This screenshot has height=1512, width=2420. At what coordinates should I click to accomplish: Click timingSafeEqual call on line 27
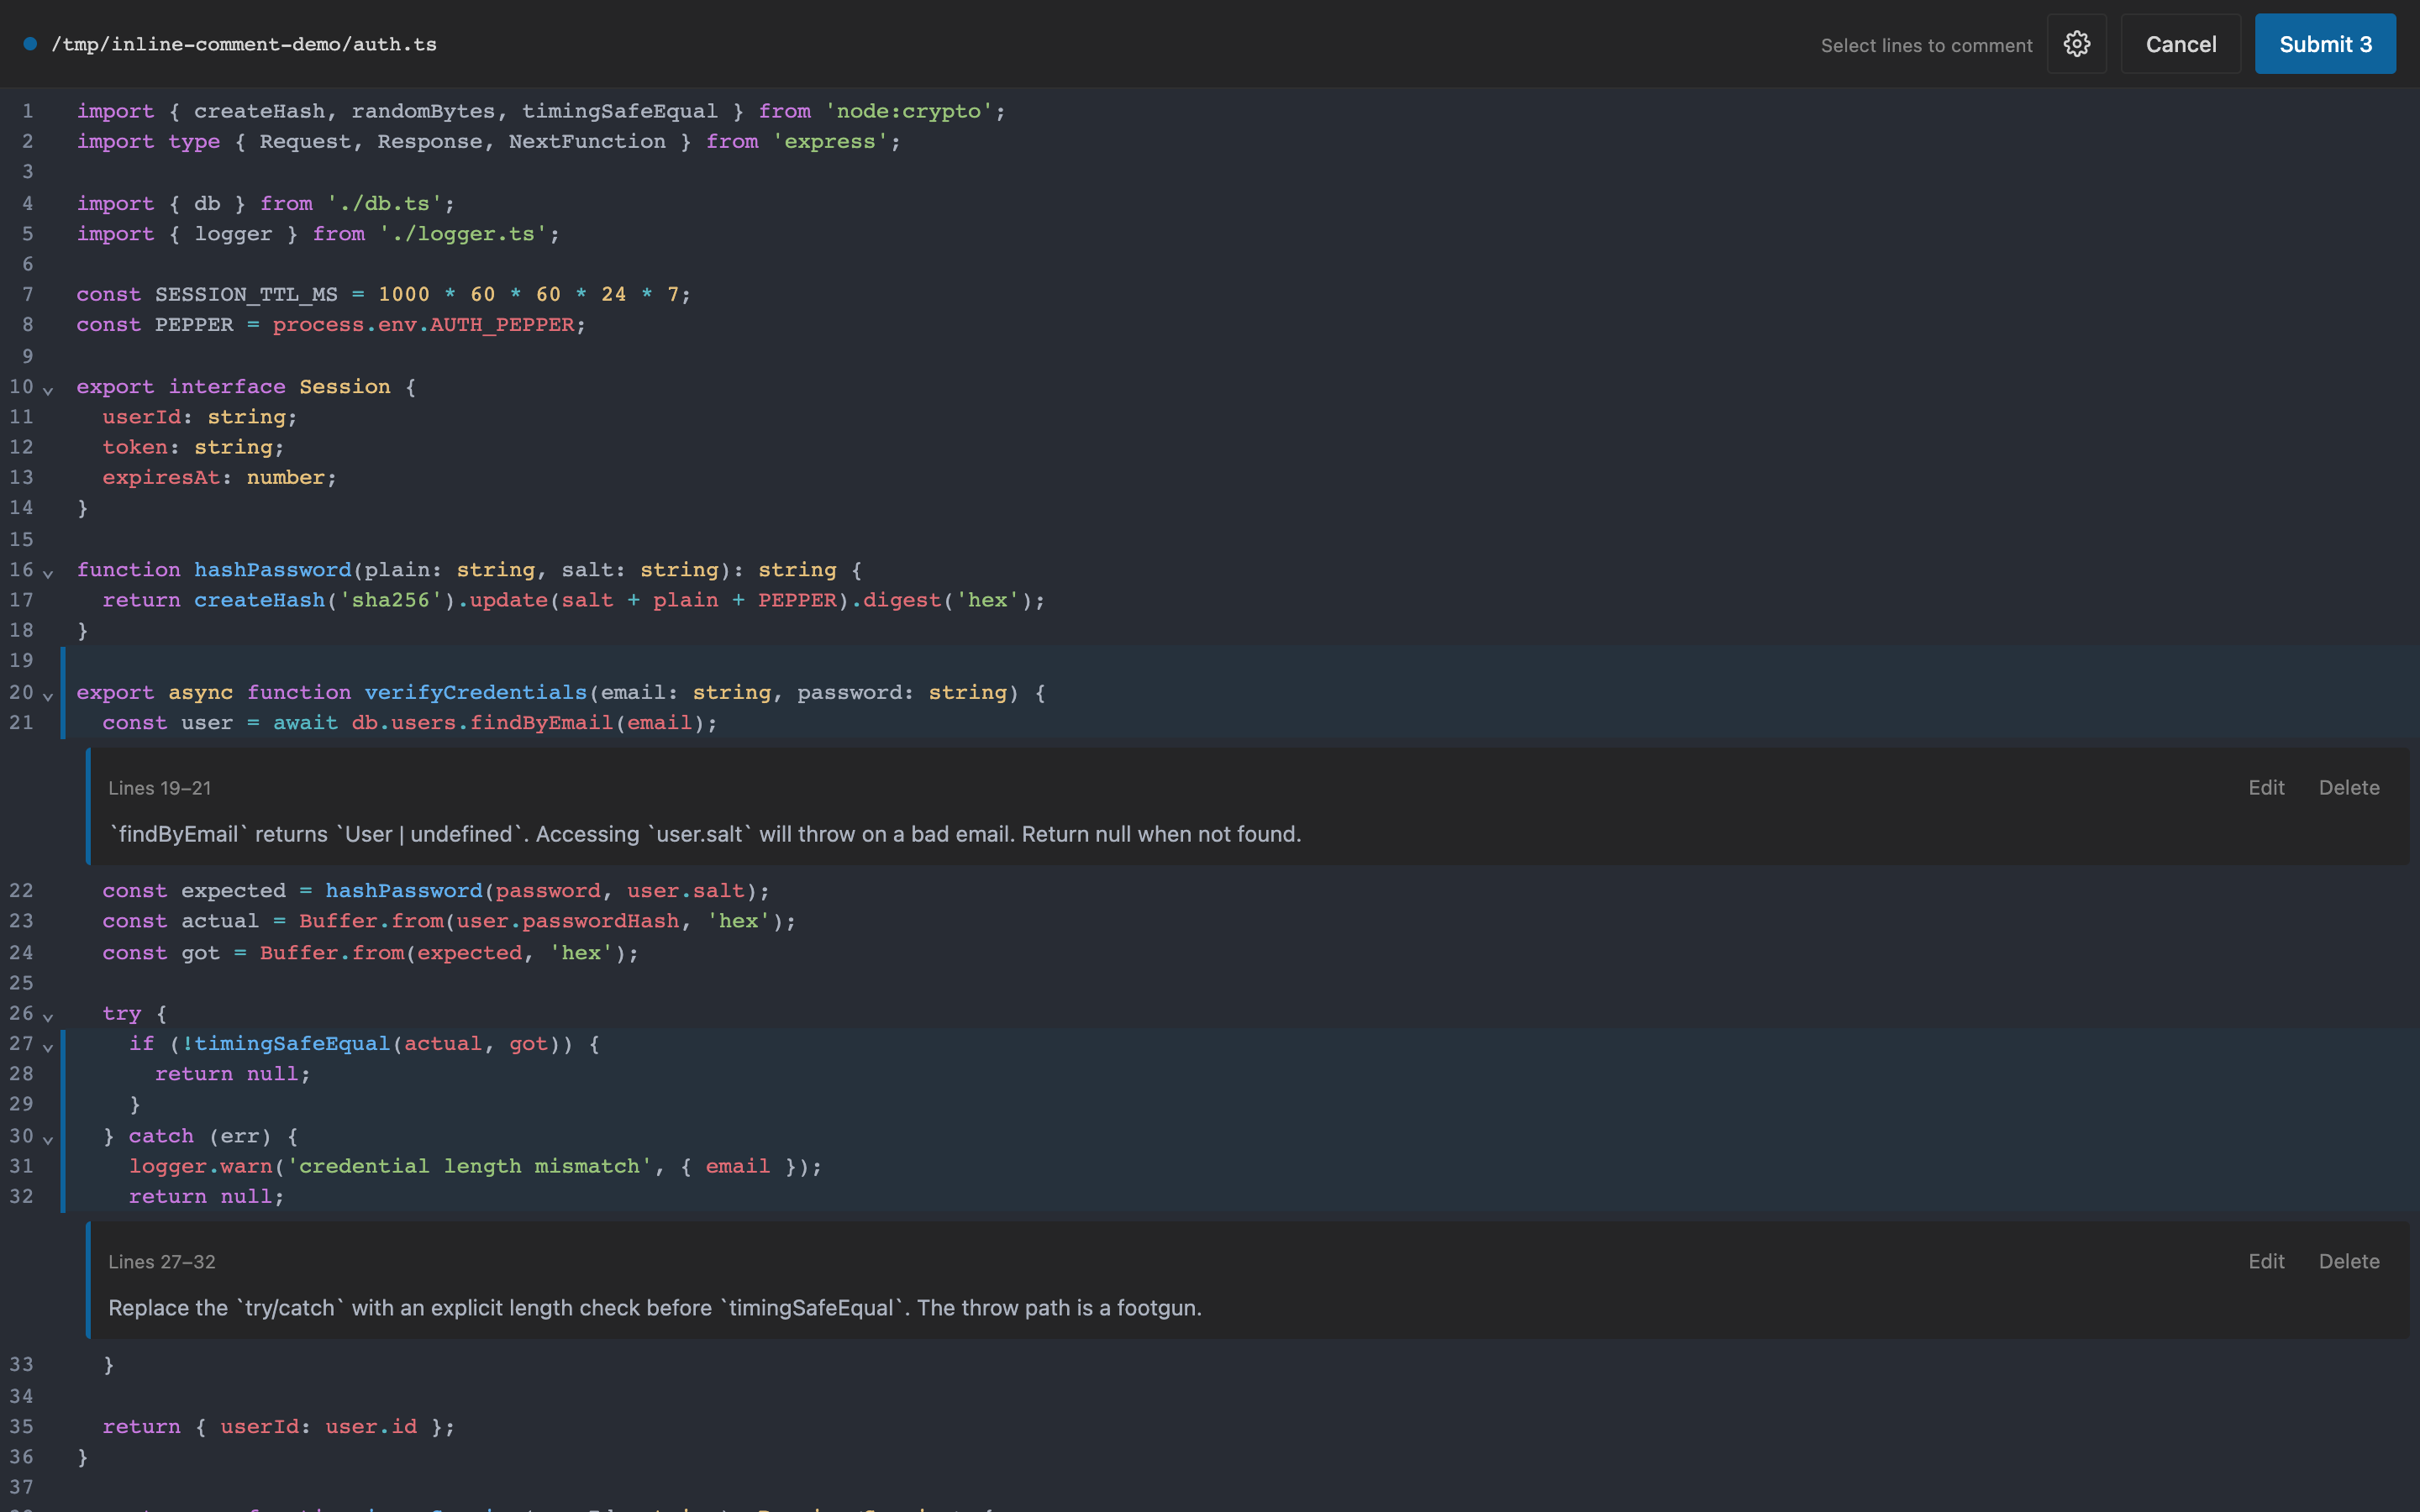click(292, 1043)
